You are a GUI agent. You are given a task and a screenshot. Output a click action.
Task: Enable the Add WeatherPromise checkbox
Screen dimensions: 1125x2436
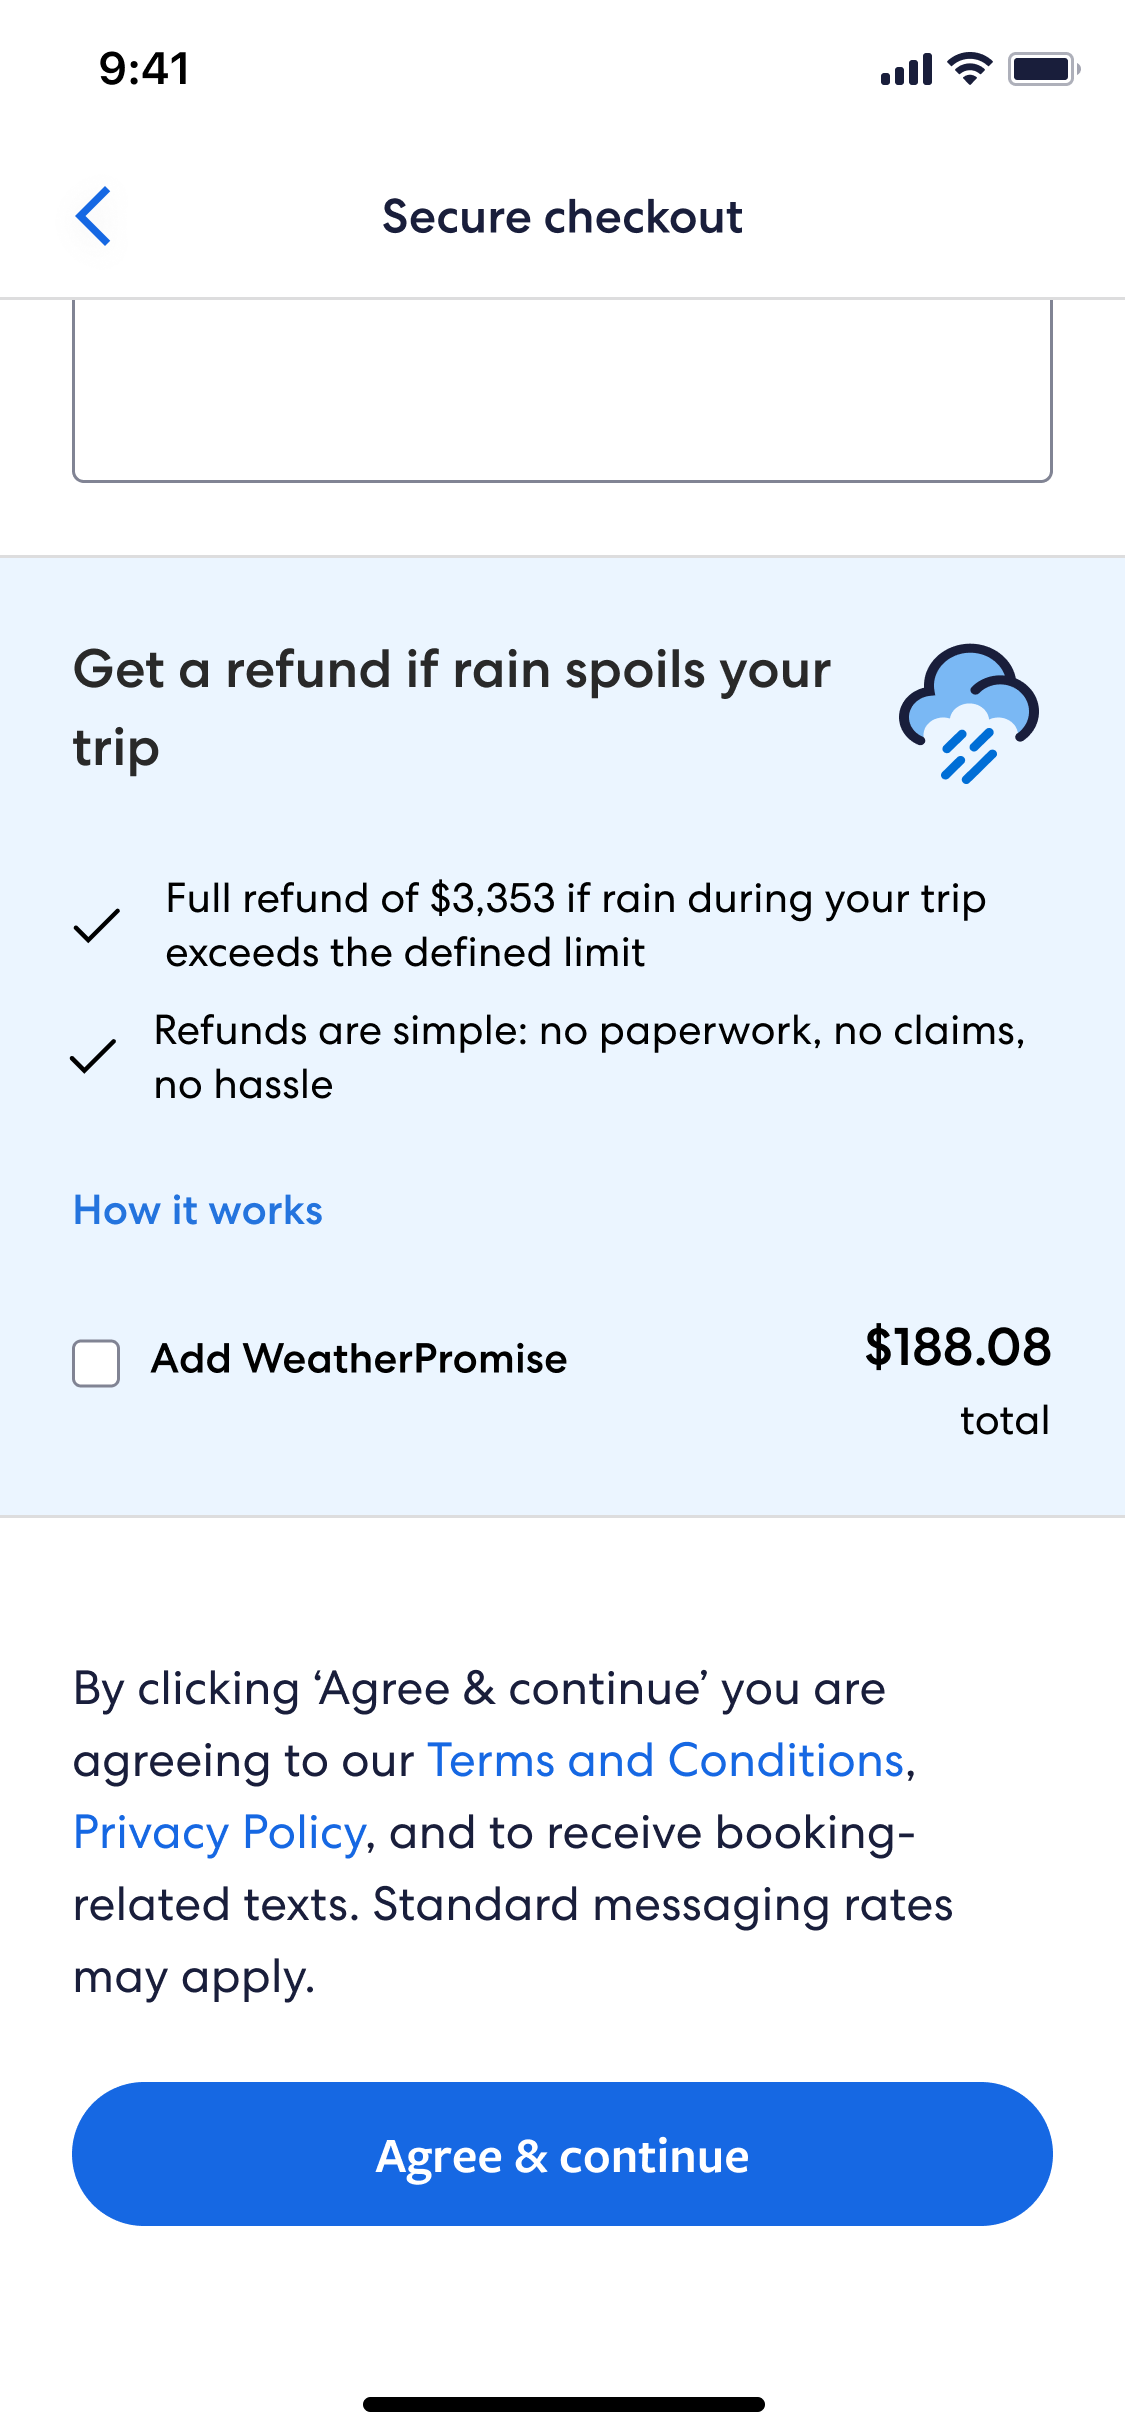pos(96,1363)
